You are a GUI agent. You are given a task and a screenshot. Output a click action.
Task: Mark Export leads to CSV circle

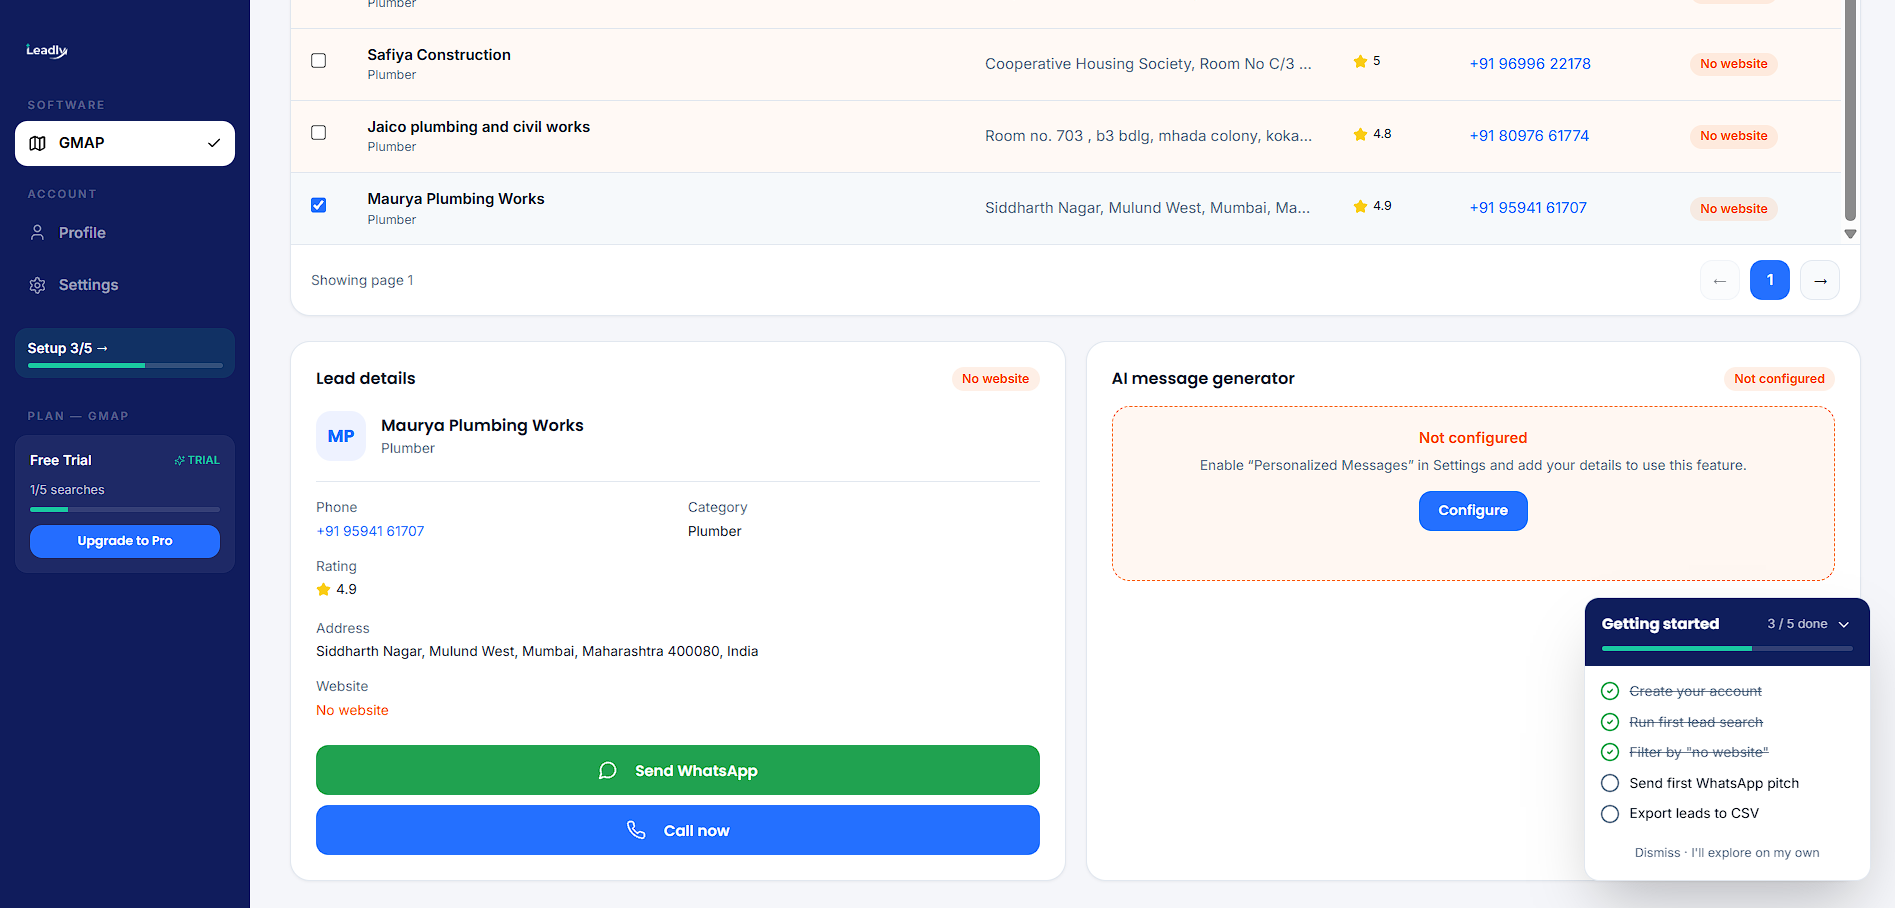tap(1610, 814)
